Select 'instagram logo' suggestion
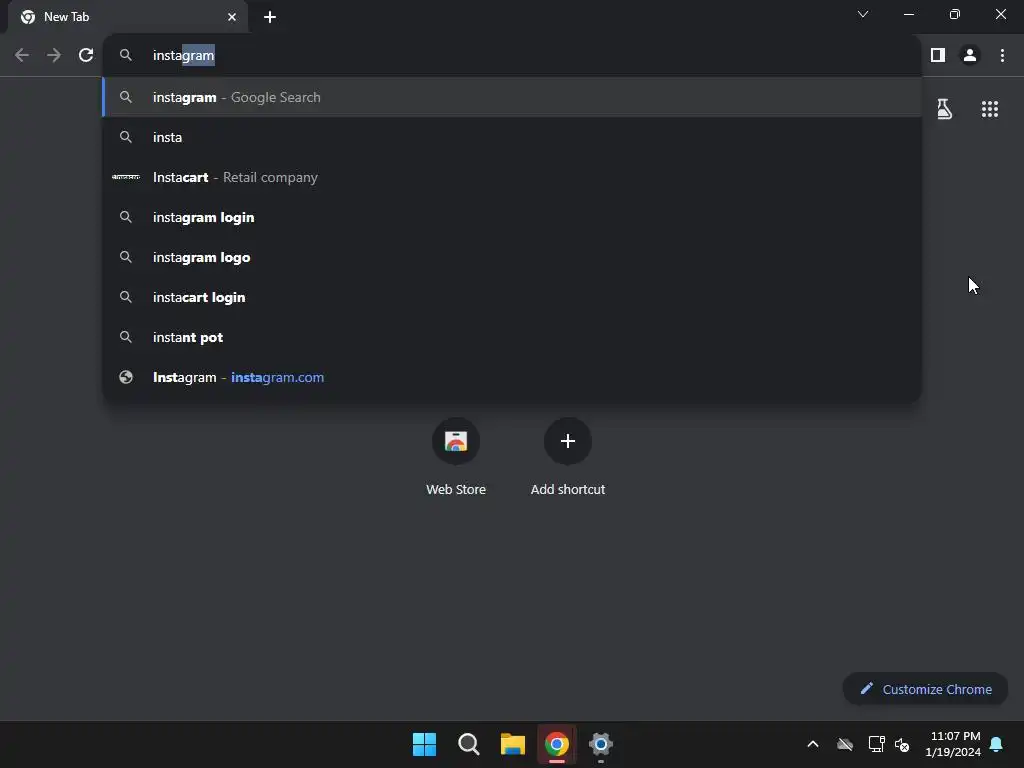 pos(513,257)
